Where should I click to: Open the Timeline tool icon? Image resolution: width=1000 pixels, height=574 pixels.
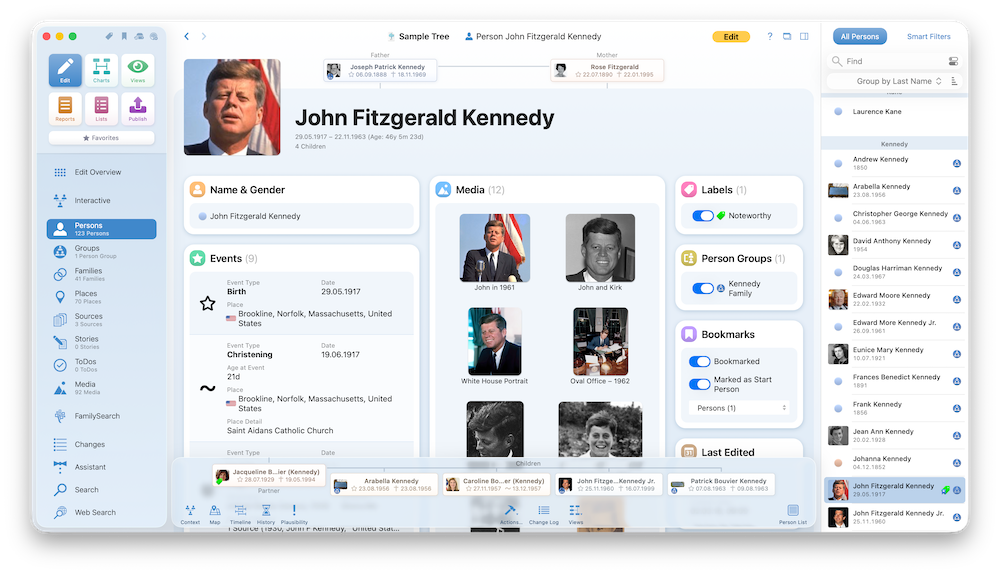(240, 513)
